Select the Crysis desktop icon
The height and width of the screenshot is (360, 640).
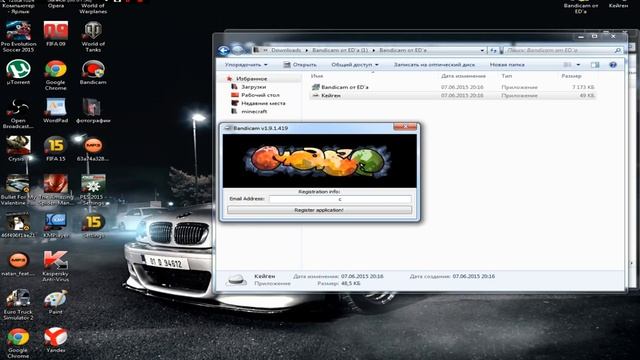coord(18,149)
